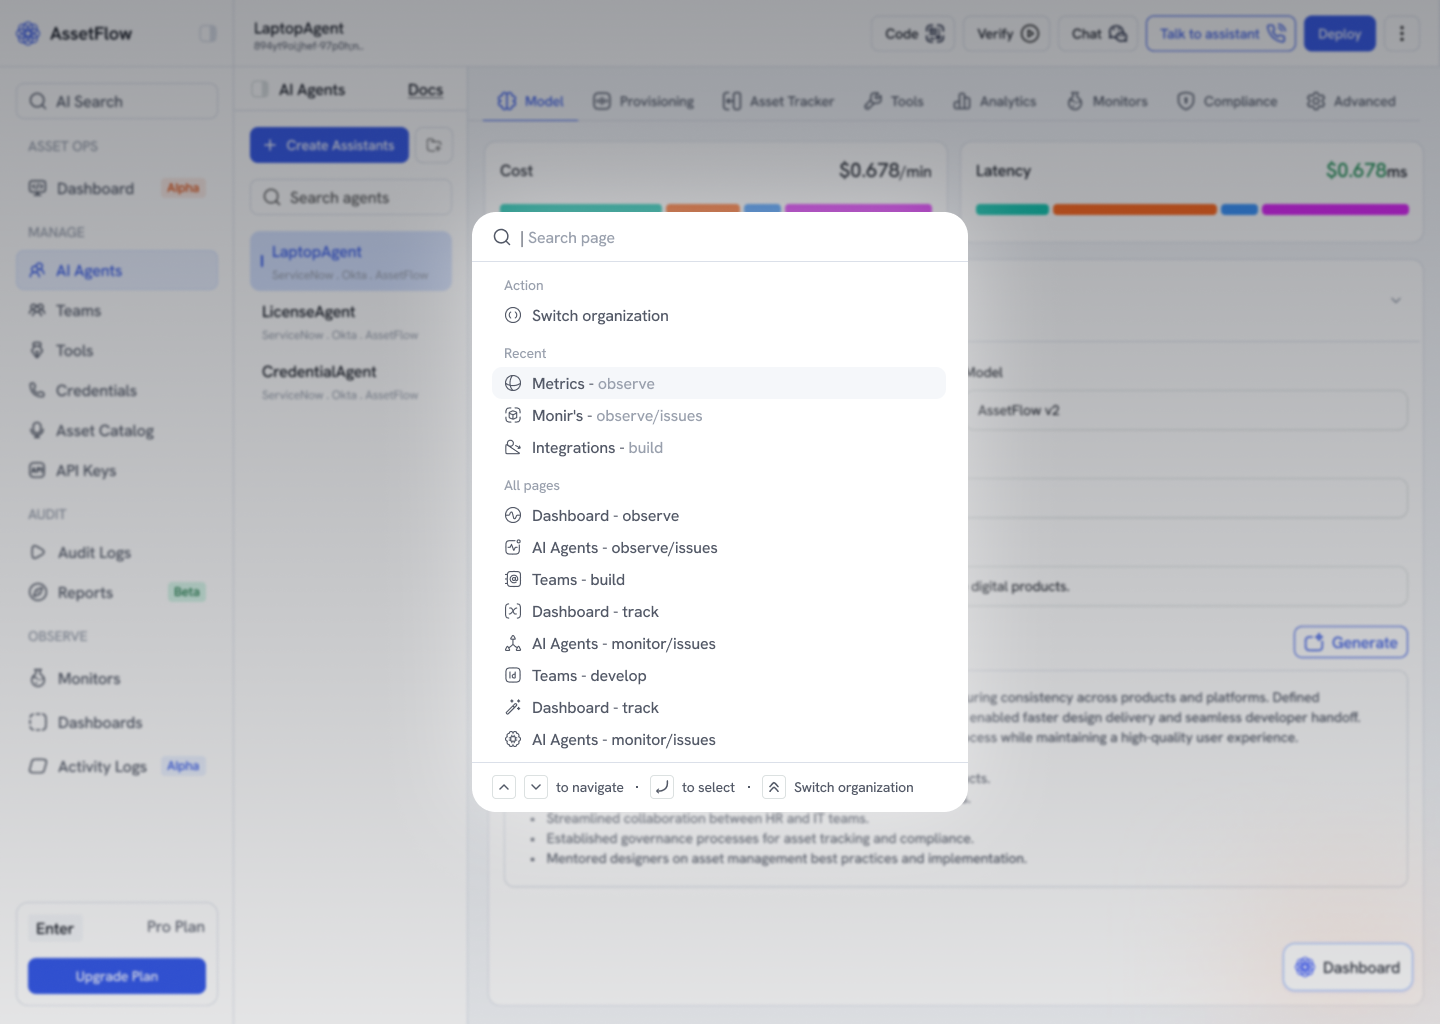
Task: Click the AI Agents - observe/issues icon
Action: [513, 547]
